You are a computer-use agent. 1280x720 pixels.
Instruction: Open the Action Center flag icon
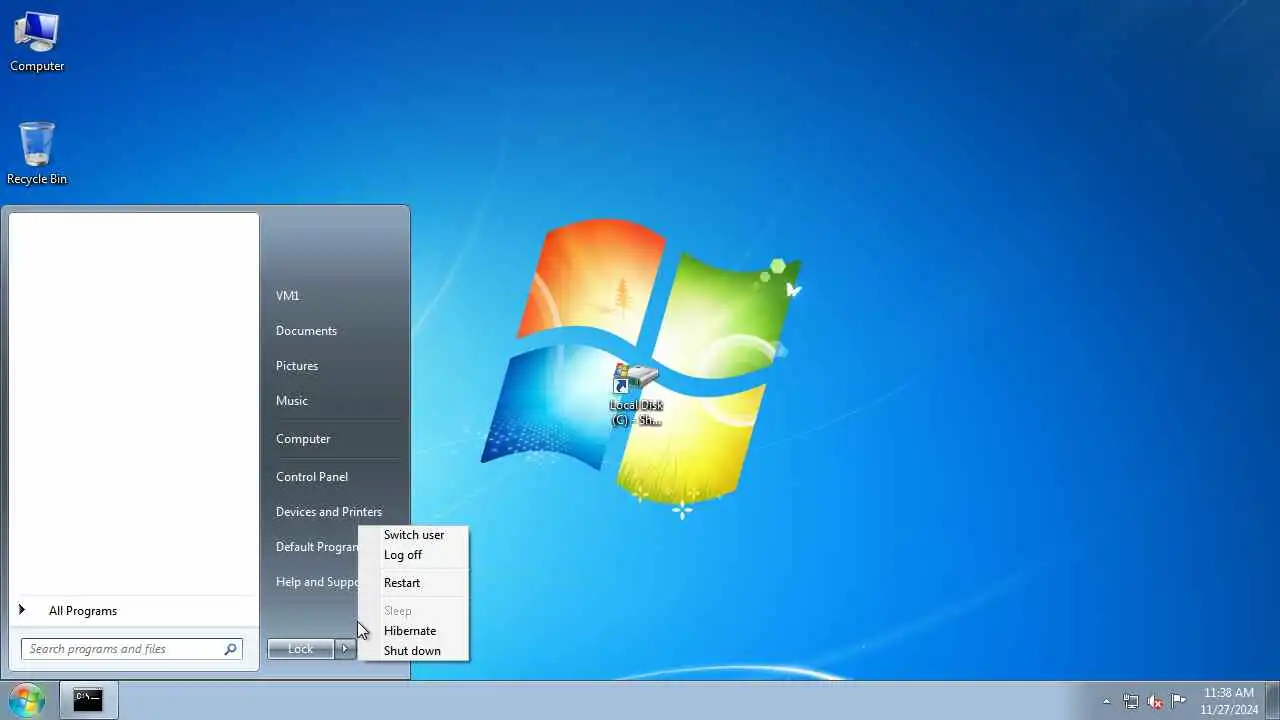click(x=1179, y=701)
